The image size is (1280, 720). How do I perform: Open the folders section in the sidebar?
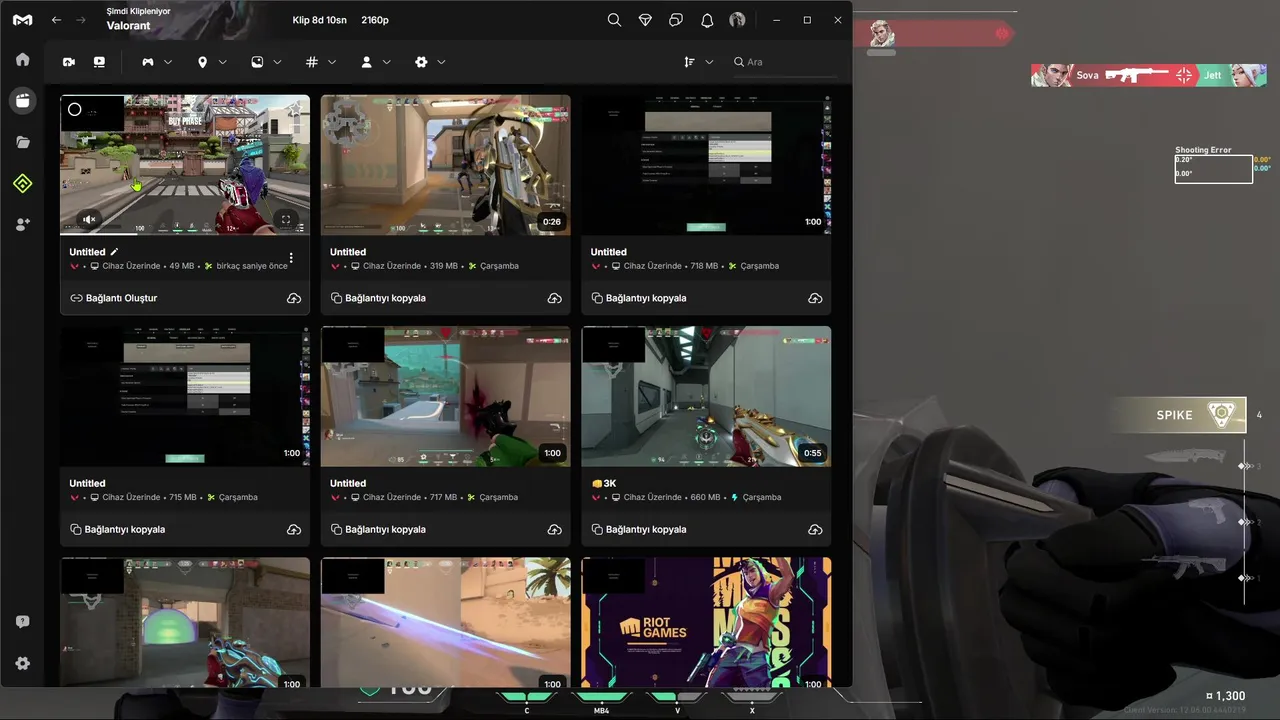coord(22,142)
